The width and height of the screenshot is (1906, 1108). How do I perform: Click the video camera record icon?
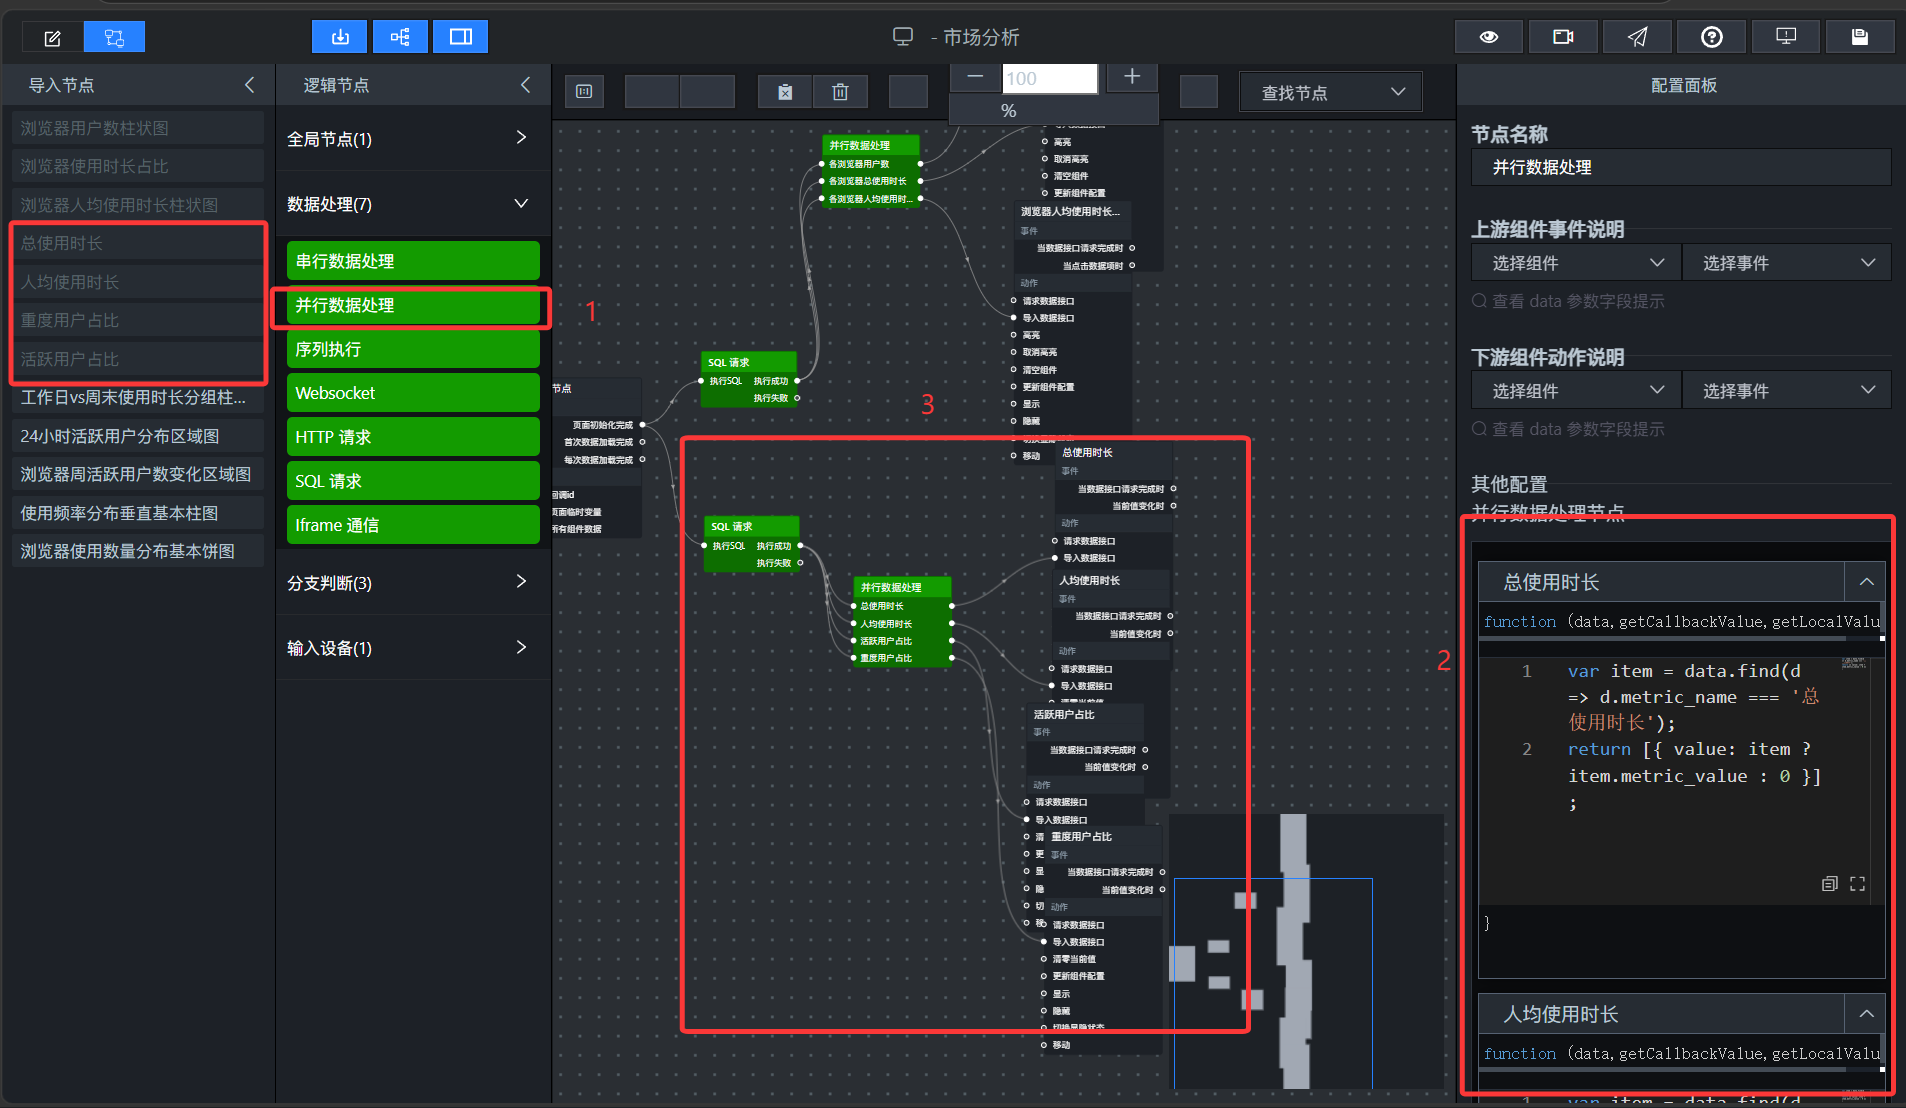1563,37
